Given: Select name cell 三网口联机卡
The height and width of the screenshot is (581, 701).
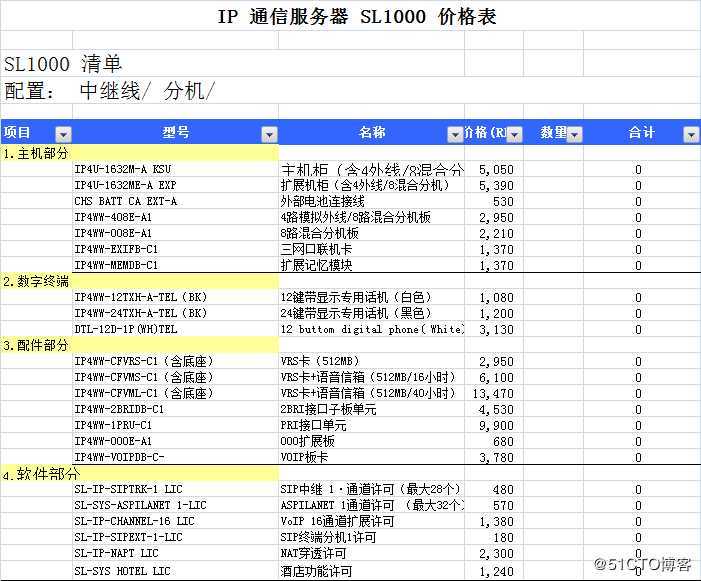Looking at the screenshot, I should click(372, 249).
